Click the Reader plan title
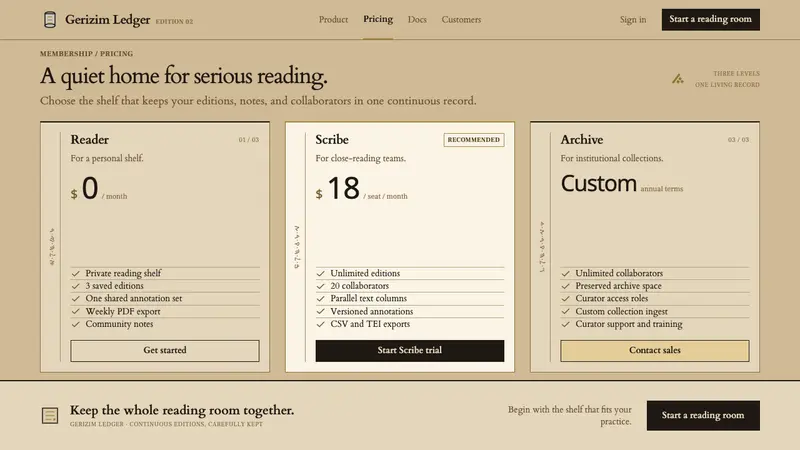The width and height of the screenshot is (800, 450). coord(89,139)
